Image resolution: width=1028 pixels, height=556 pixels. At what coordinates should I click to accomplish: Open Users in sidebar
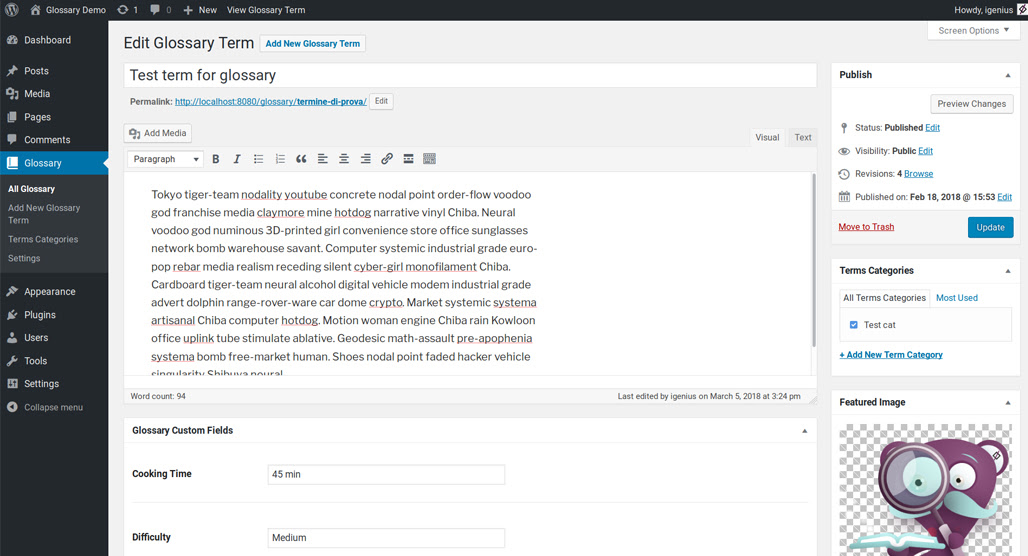click(54, 338)
